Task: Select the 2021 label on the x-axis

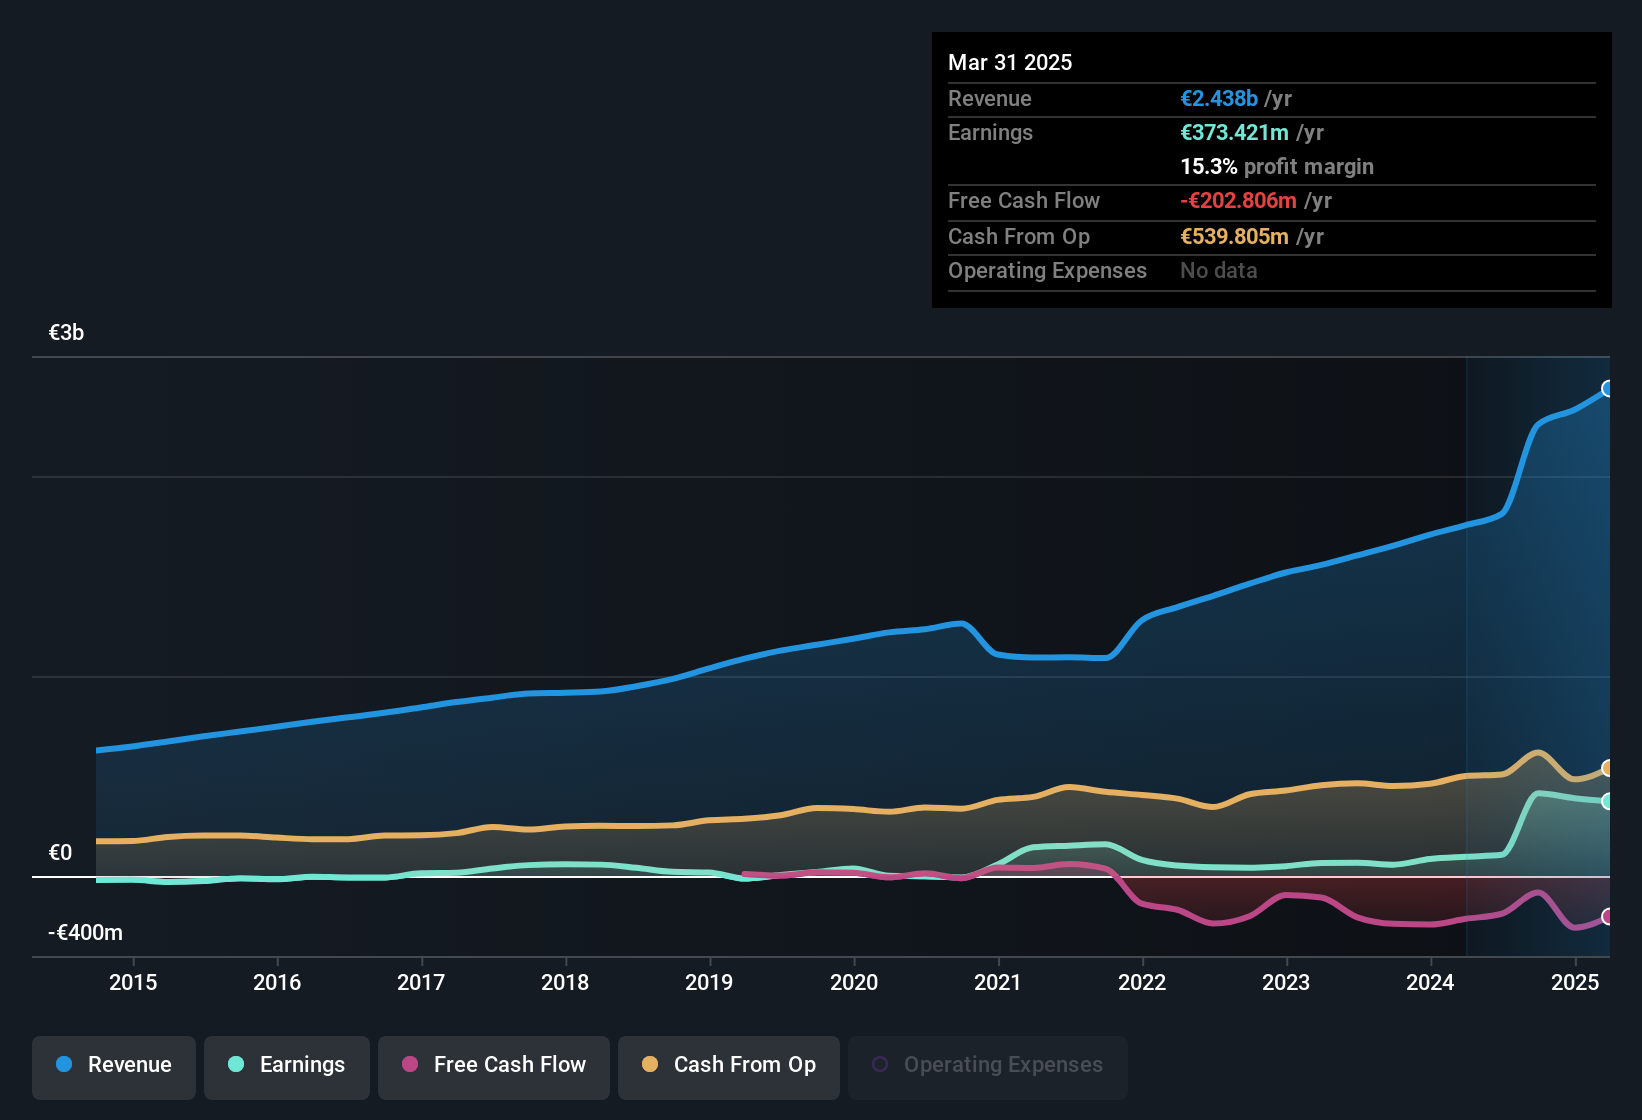Action: [x=998, y=982]
